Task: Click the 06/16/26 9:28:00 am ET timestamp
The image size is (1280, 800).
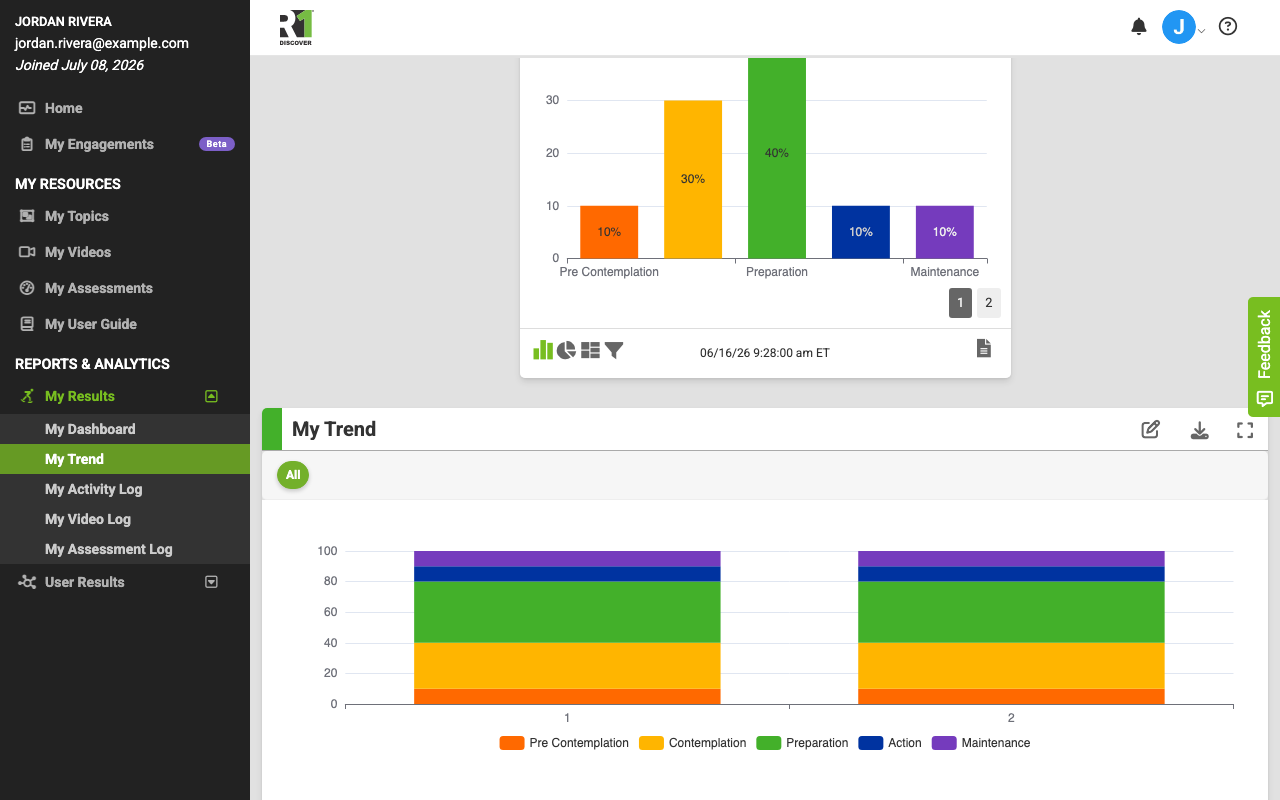Action: click(765, 353)
